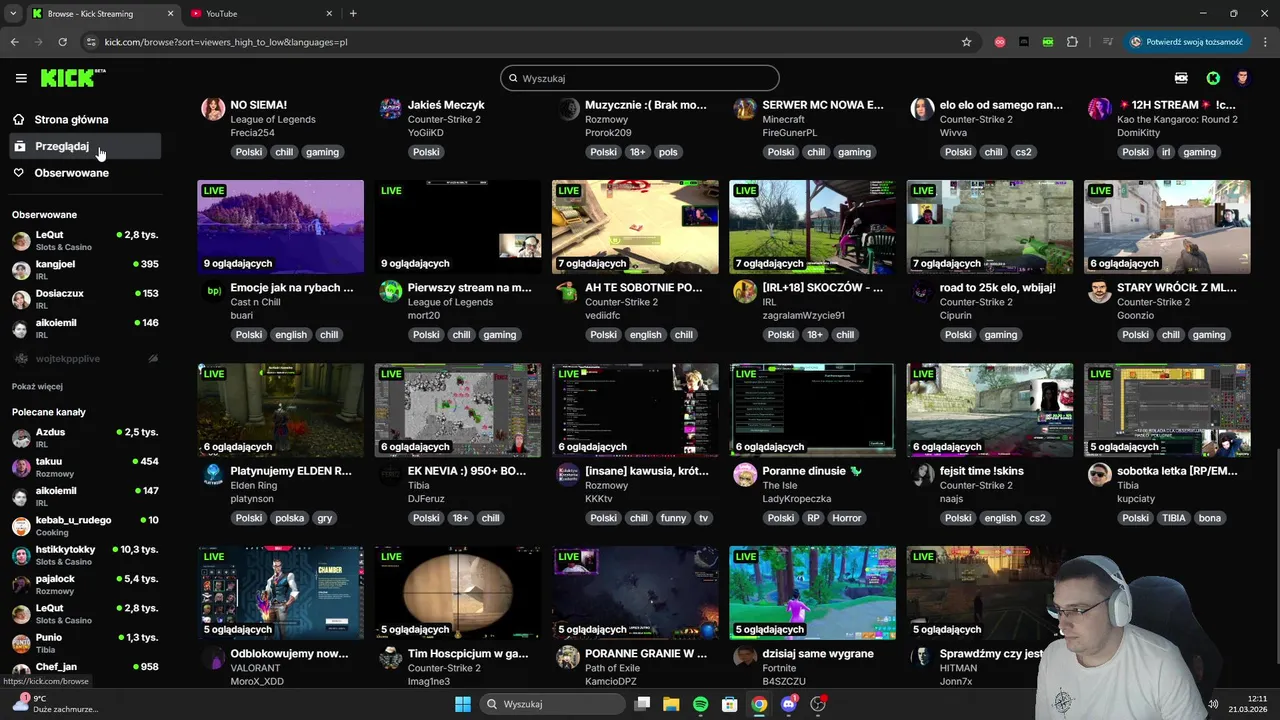Open kangjoel followed channel
Image resolution: width=1280 pixels, height=720 pixels.
point(85,270)
